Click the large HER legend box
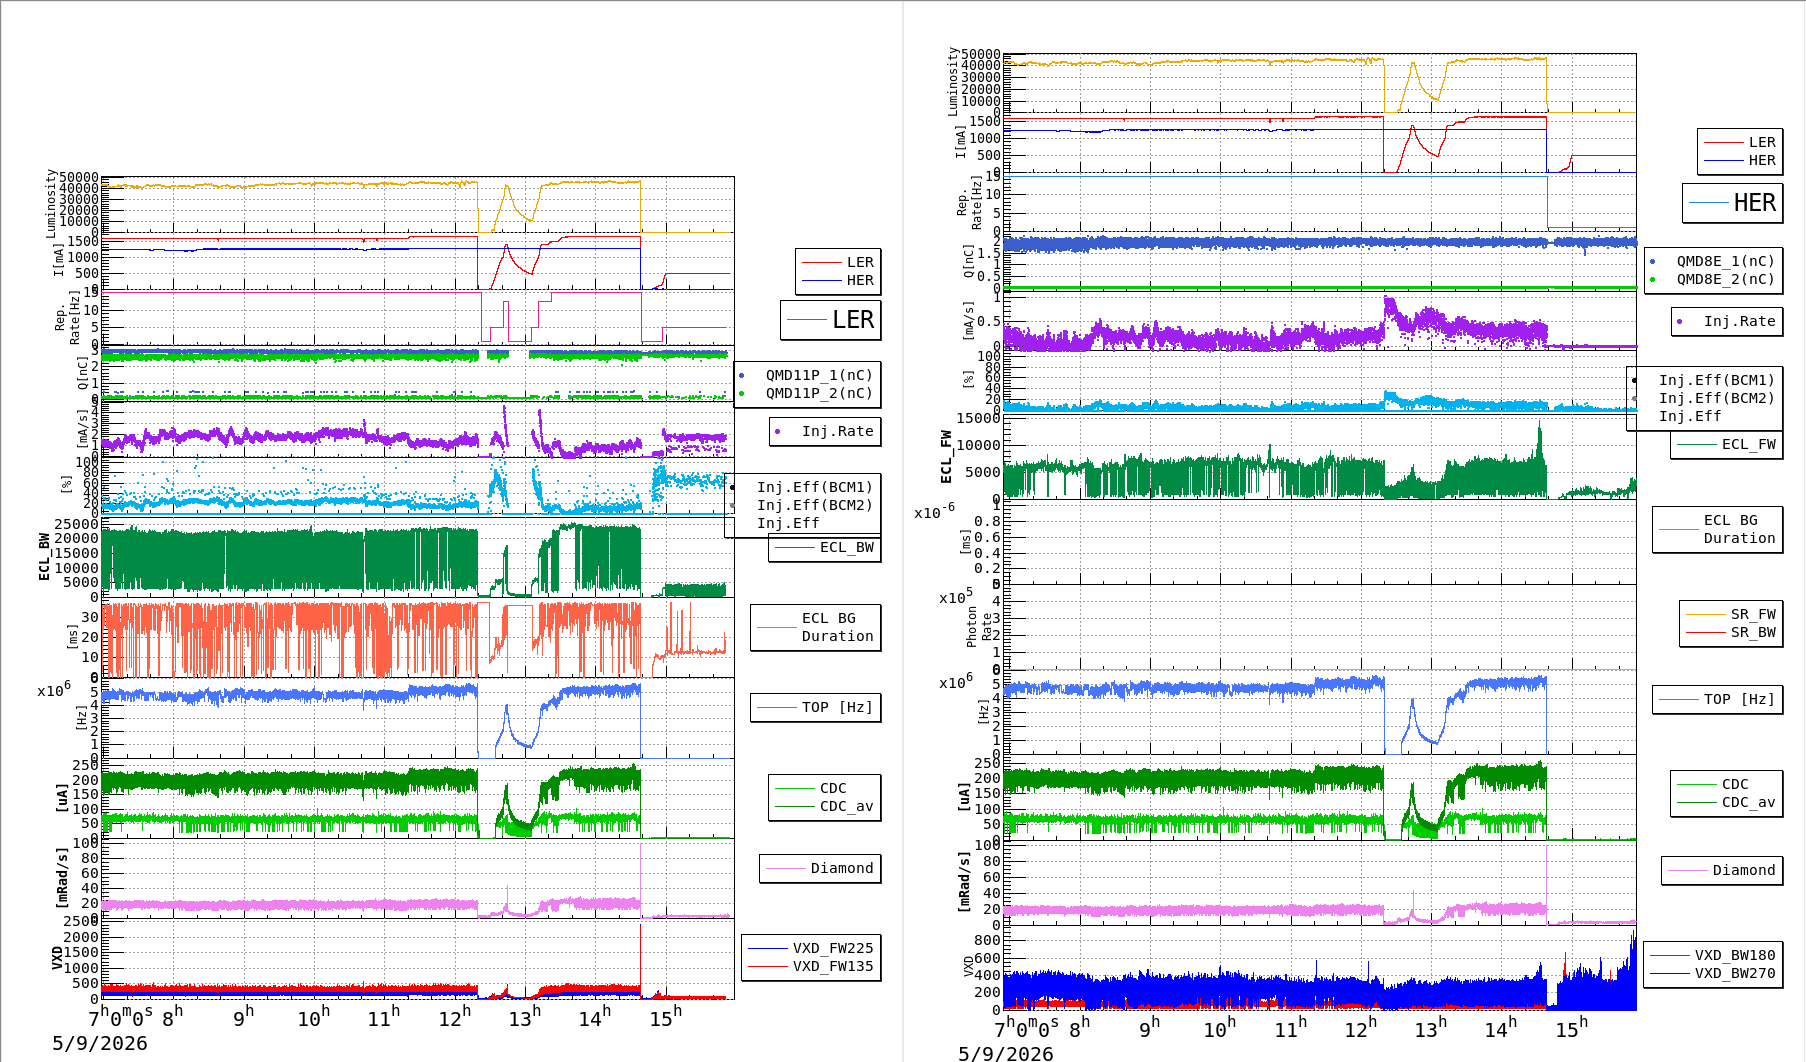Viewport: 1806px width, 1062px height. [x=1732, y=203]
